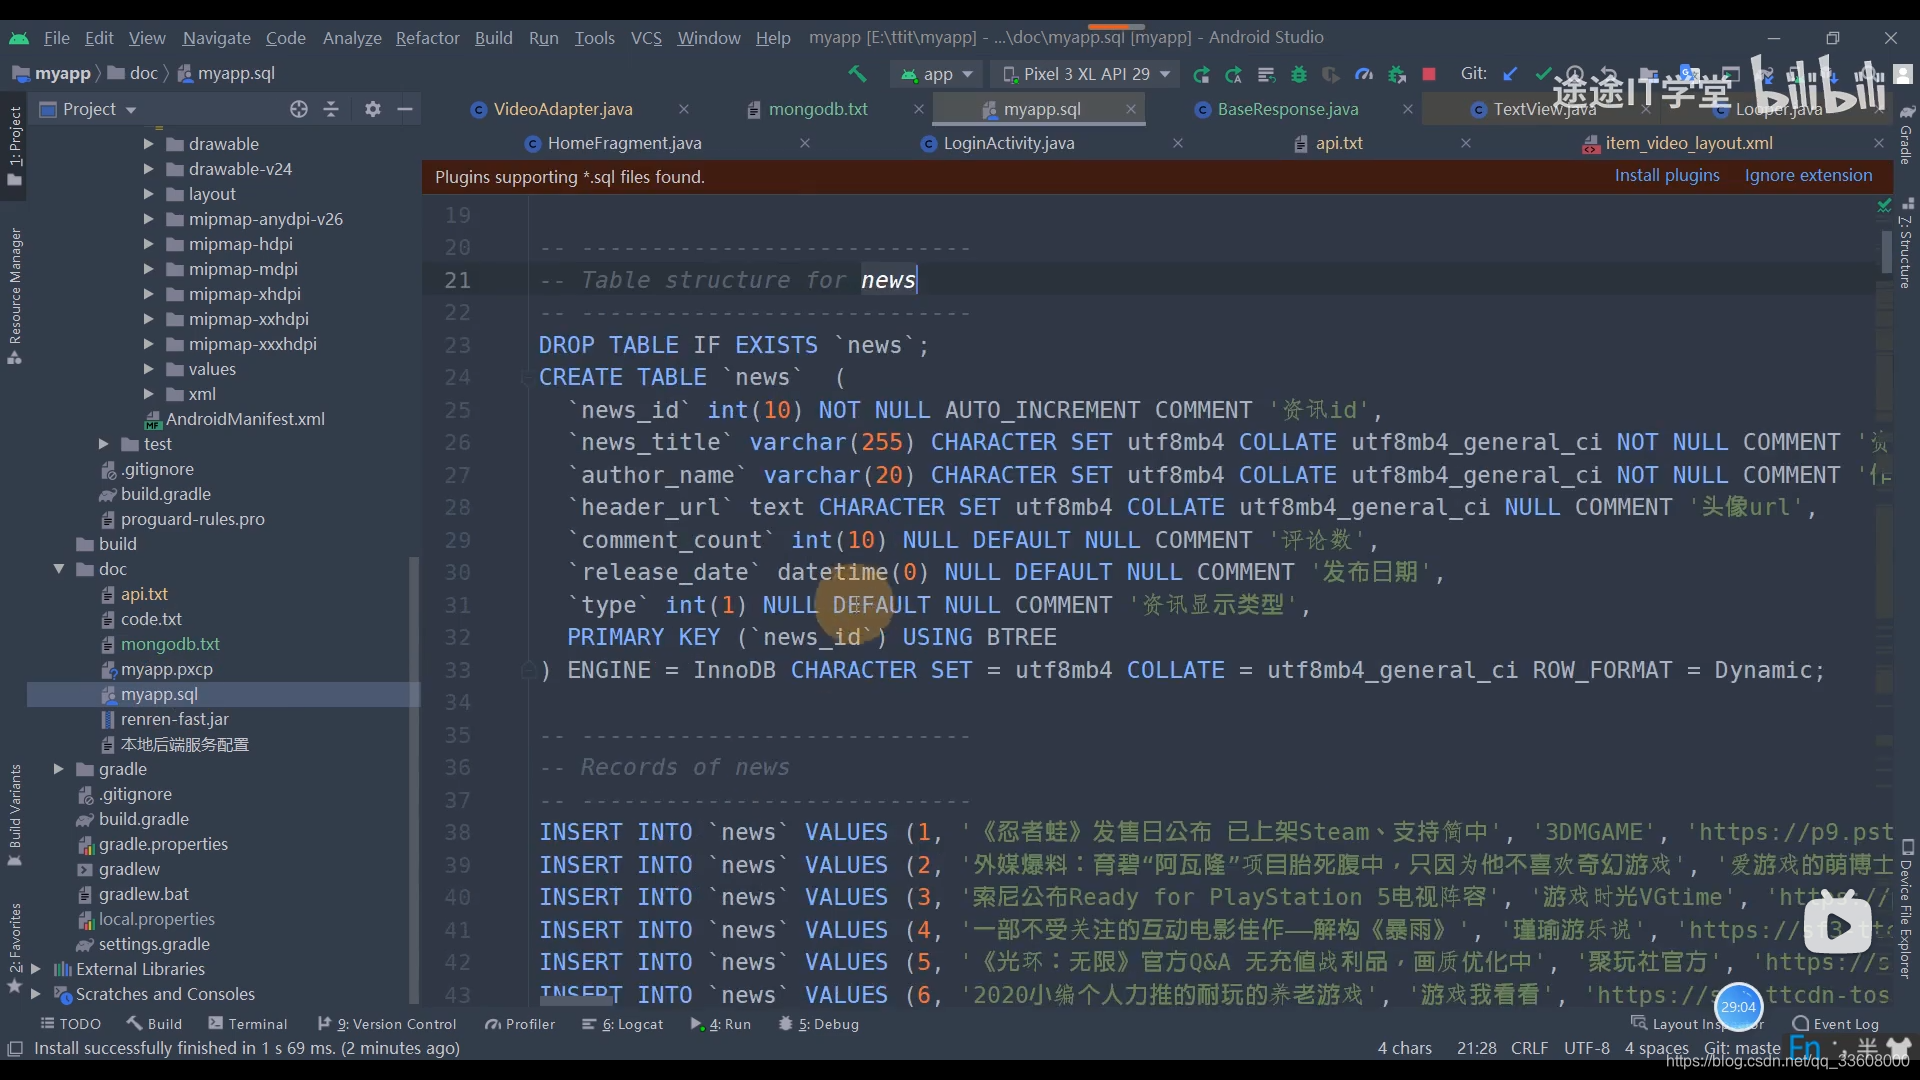Expand the layout folder
The image size is (1920, 1080).
[148, 194]
